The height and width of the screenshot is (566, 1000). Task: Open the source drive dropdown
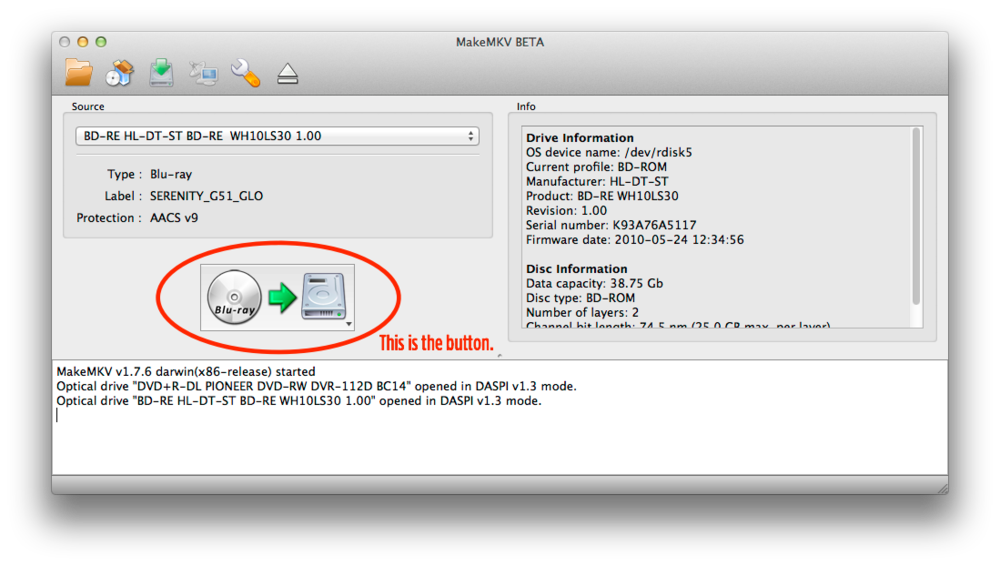[x=277, y=136]
